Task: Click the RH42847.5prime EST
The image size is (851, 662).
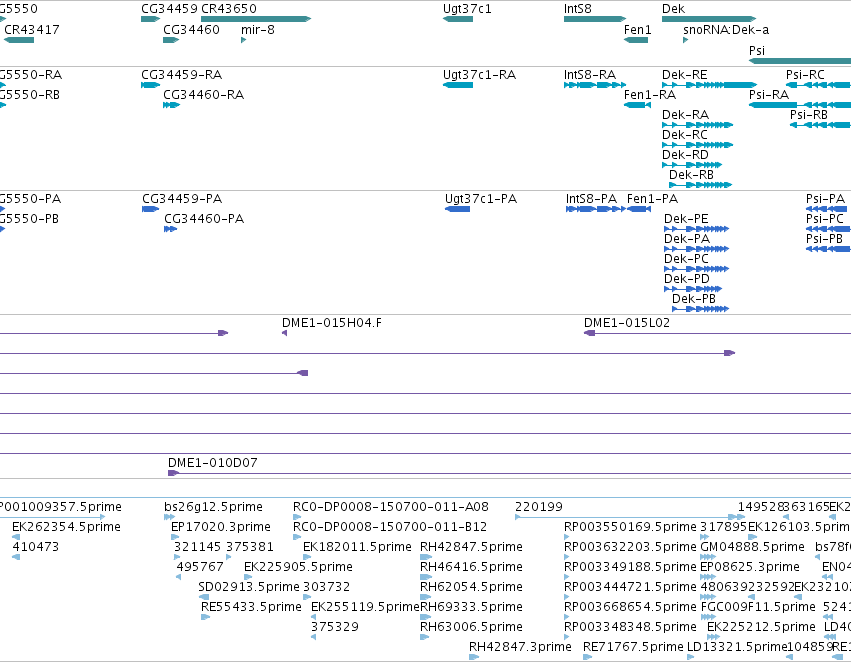Action: coord(426,557)
